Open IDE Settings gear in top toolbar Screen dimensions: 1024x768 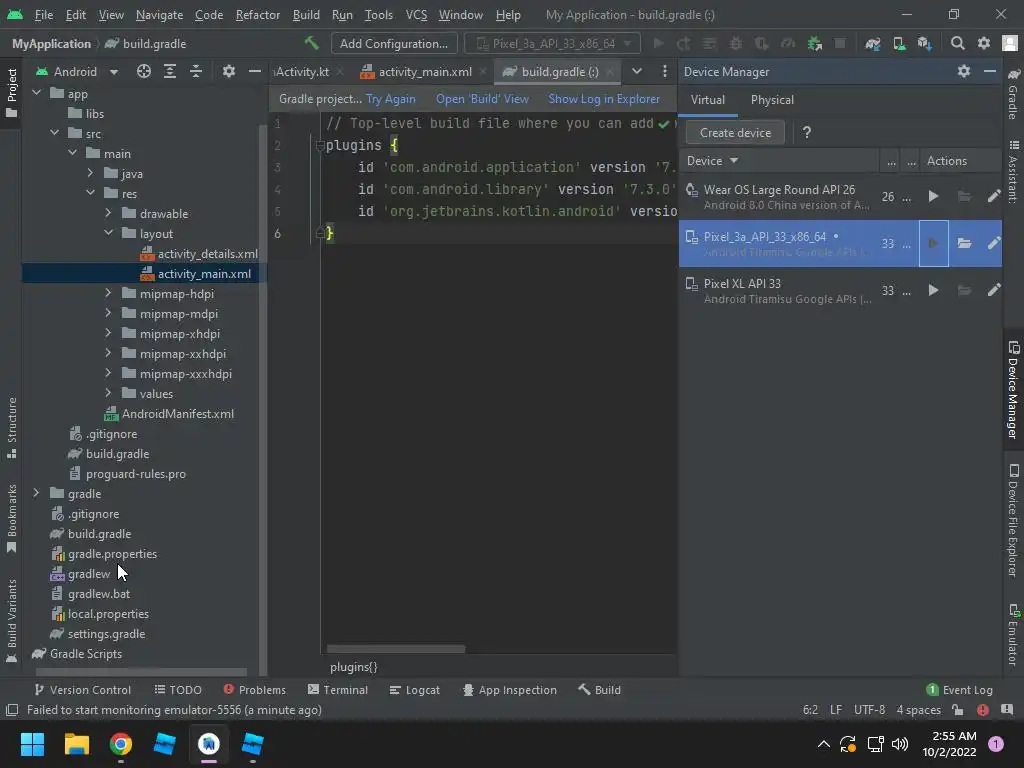click(x=984, y=43)
